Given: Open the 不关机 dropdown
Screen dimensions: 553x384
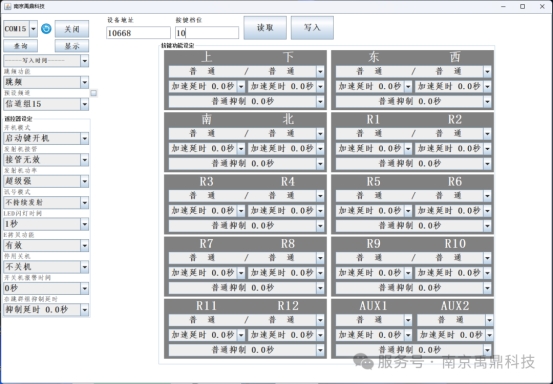Looking at the screenshot, I should pos(46,267).
